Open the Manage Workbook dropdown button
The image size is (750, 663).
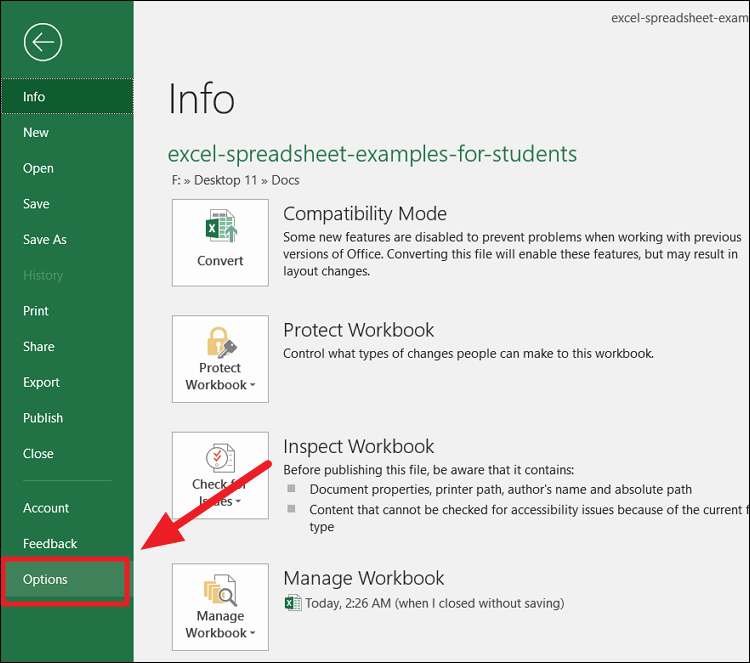[x=220, y=607]
